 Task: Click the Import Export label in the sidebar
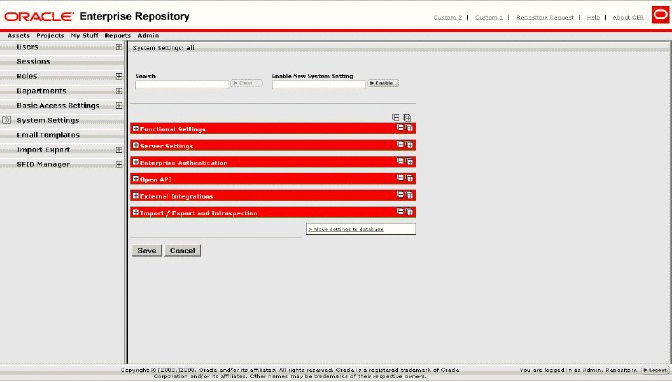(x=43, y=150)
